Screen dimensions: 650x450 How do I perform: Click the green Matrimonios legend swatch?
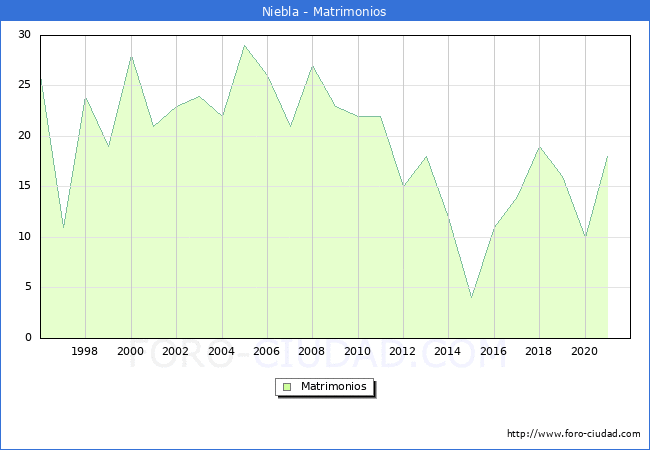[287, 387]
